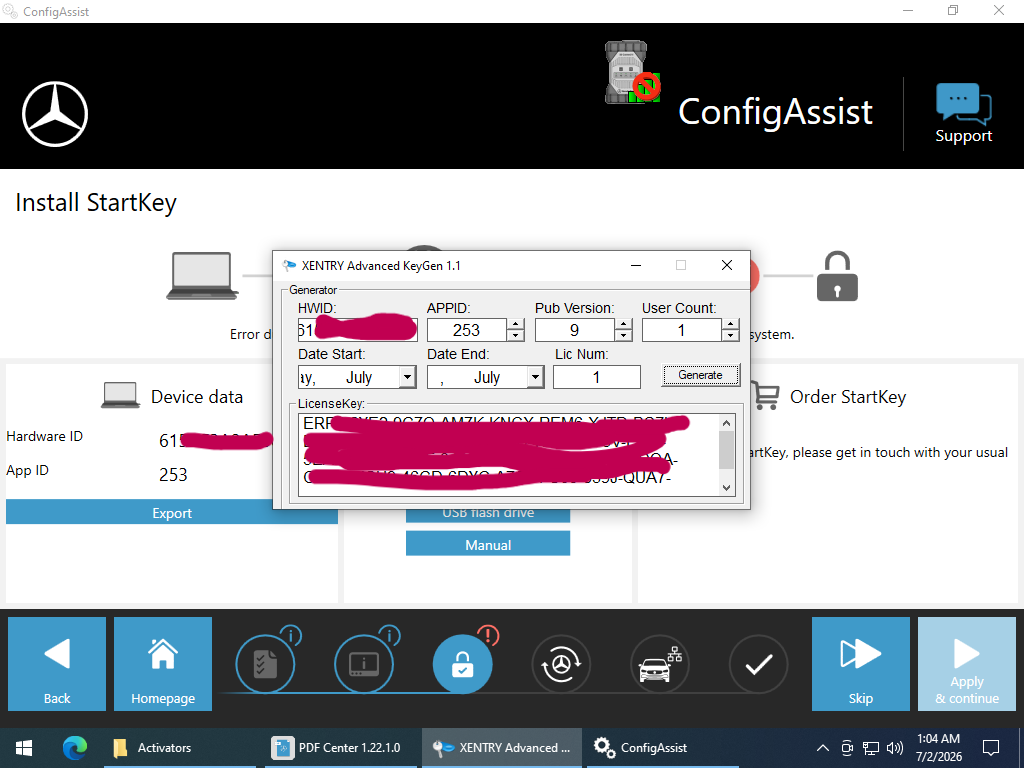Viewport: 1024px width, 768px height.
Task: Open the volume tray icon
Action: [x=895, y=748]
